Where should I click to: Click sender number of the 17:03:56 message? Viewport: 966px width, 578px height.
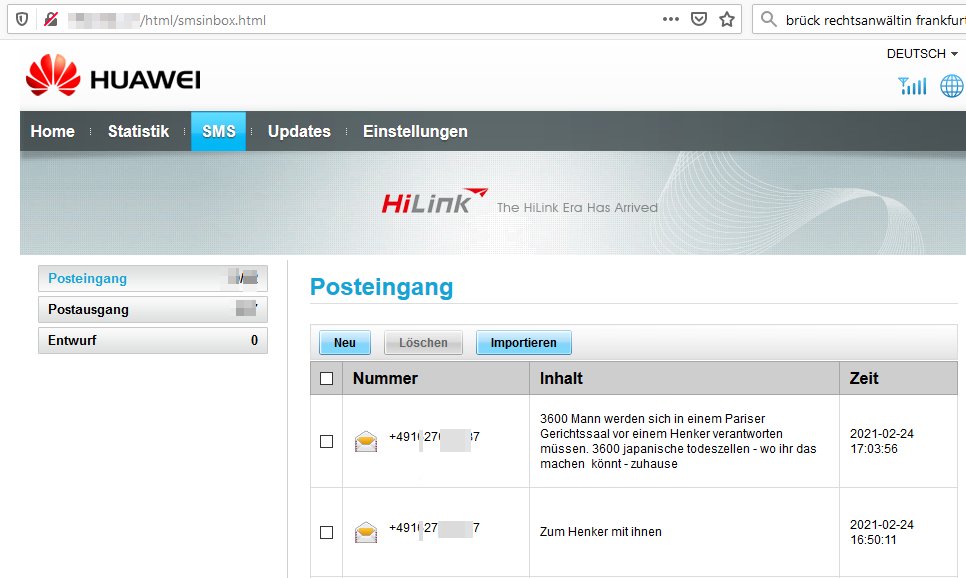click(x=434, y=437)
